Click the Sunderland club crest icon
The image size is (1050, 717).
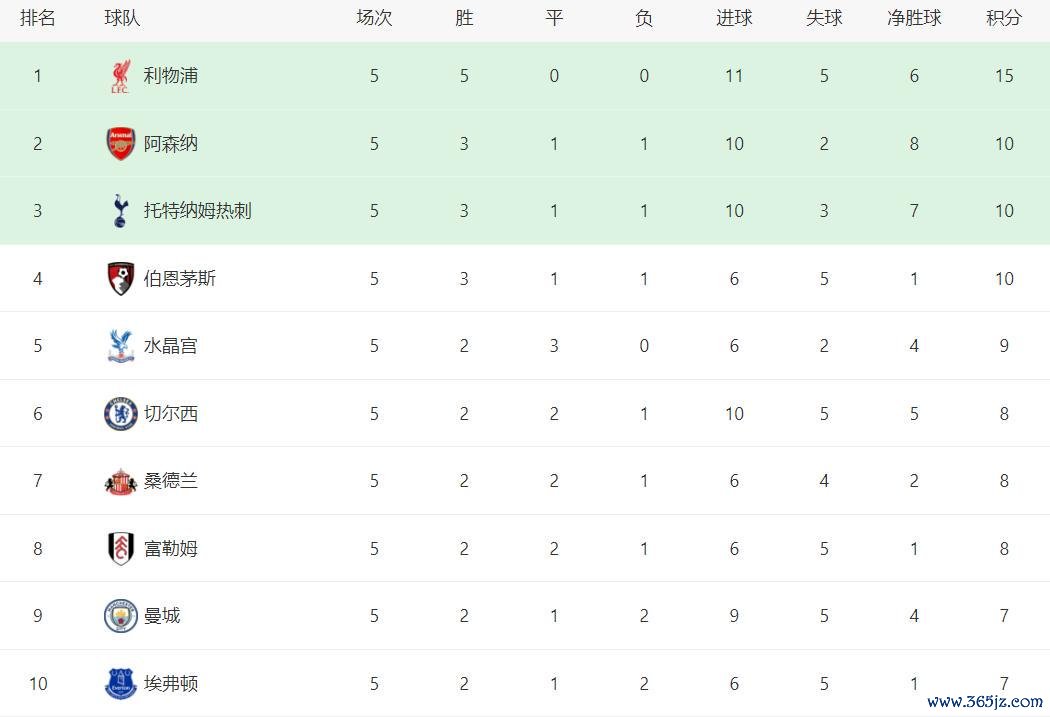(x=120, y=481)
